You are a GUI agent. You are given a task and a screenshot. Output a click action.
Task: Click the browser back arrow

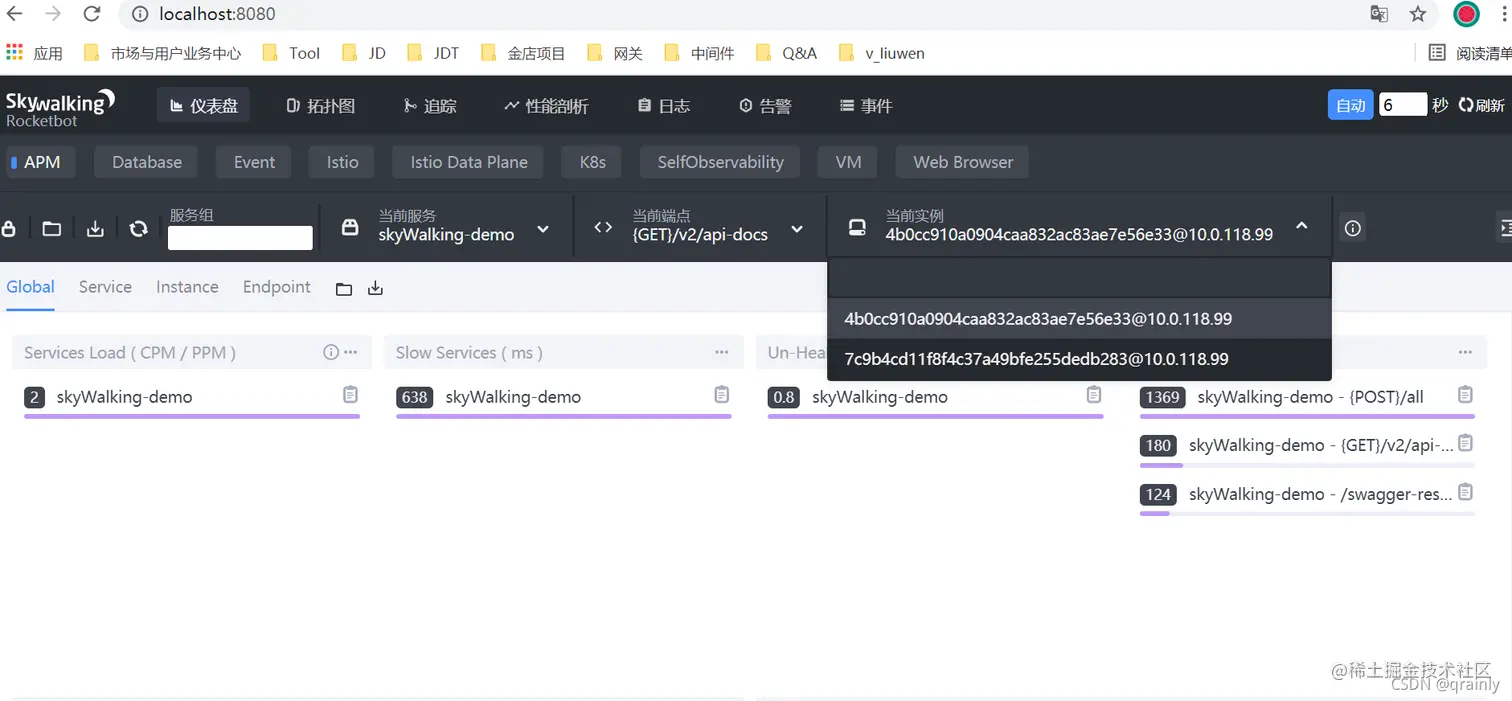[15, 14]
